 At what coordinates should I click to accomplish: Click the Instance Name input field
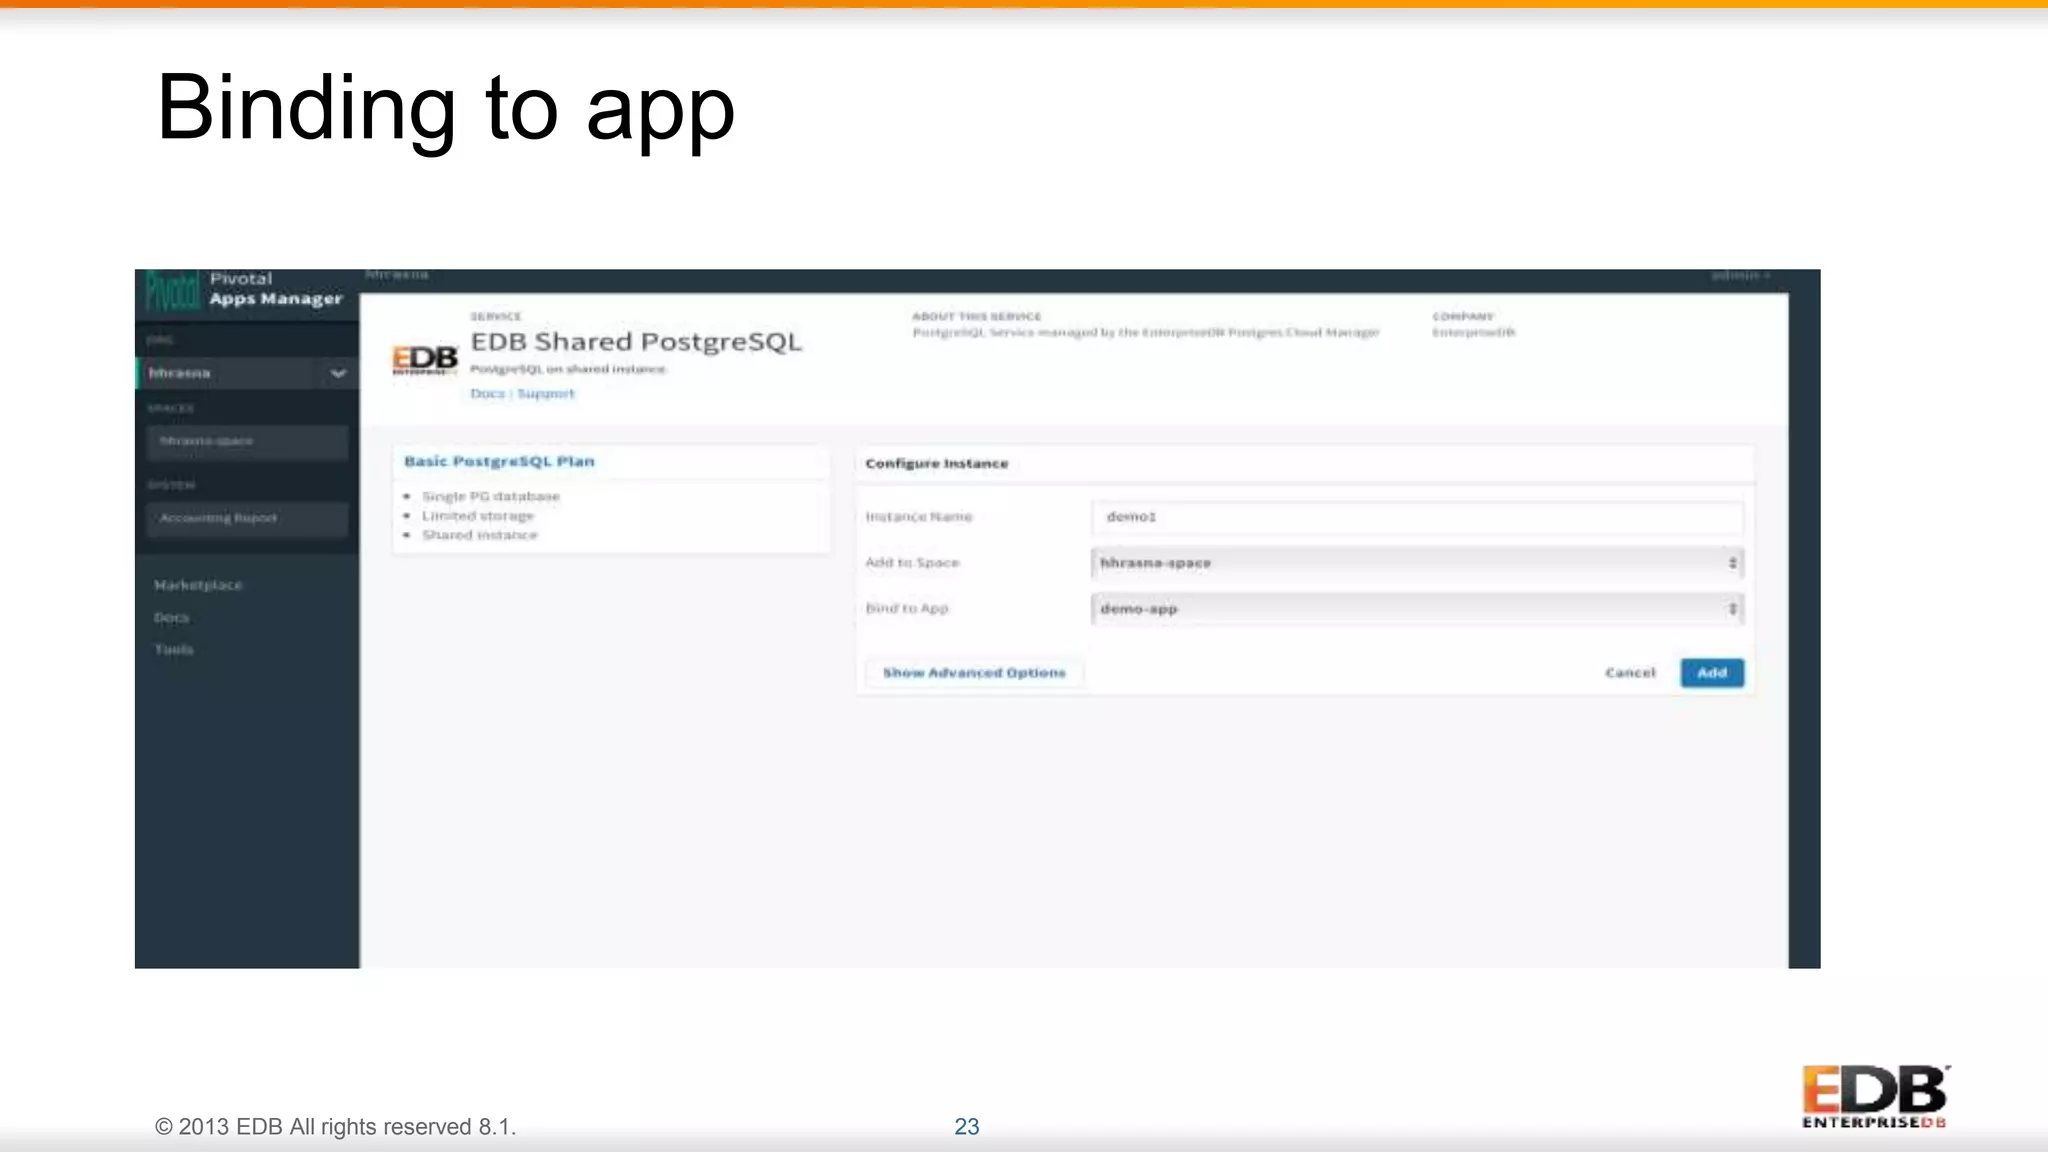1416,517
